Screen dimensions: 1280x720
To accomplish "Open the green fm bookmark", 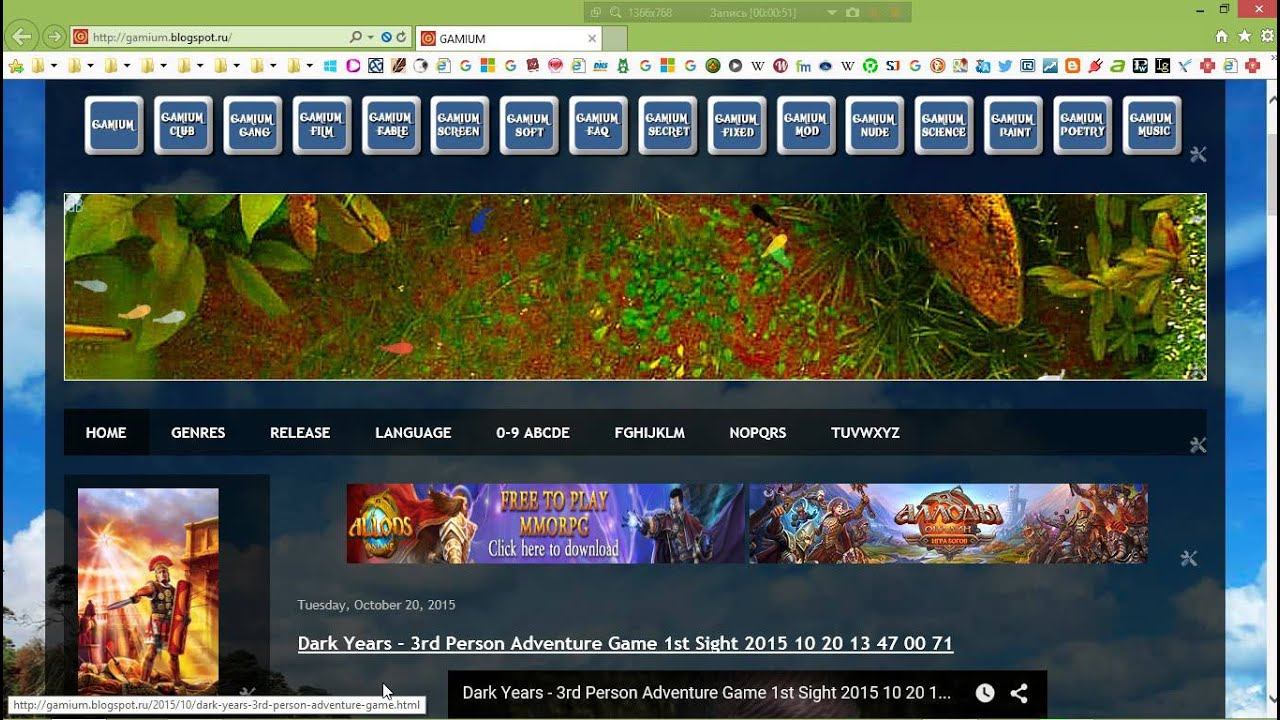I will click(803, 66).
